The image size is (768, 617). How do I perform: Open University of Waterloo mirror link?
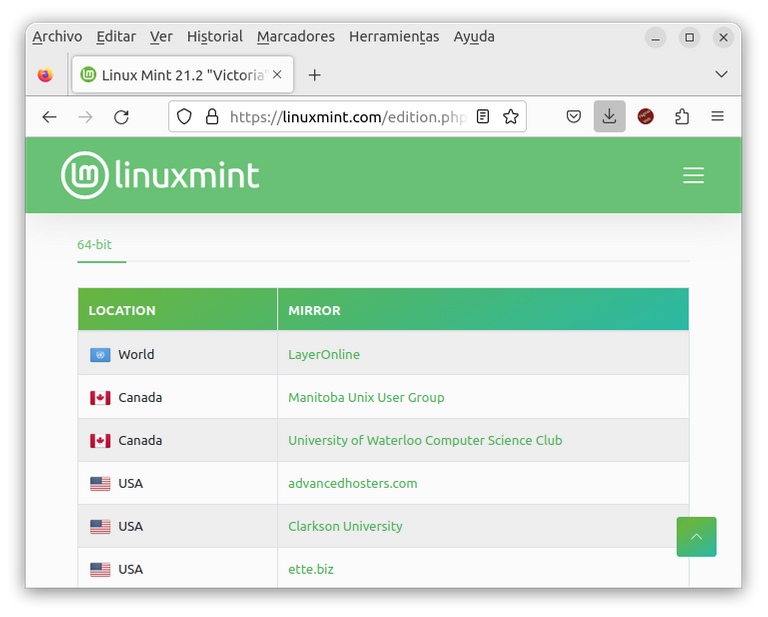point(425,441)
